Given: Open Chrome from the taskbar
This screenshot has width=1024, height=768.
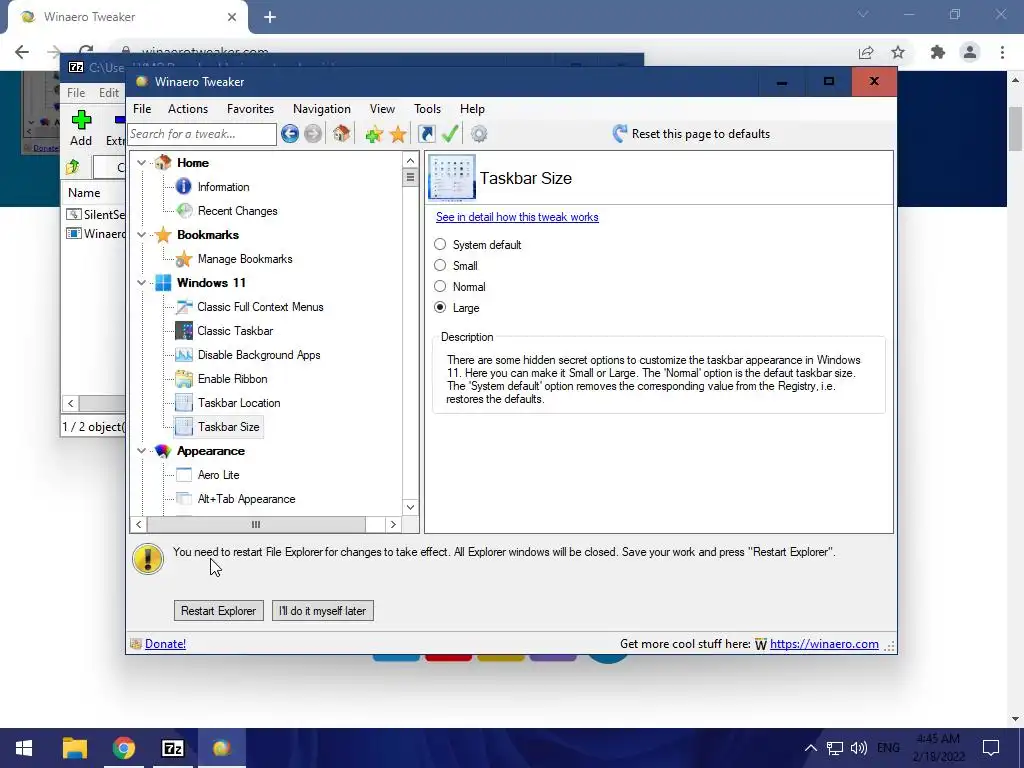Looking at the screenshot, I should [123, 748].
